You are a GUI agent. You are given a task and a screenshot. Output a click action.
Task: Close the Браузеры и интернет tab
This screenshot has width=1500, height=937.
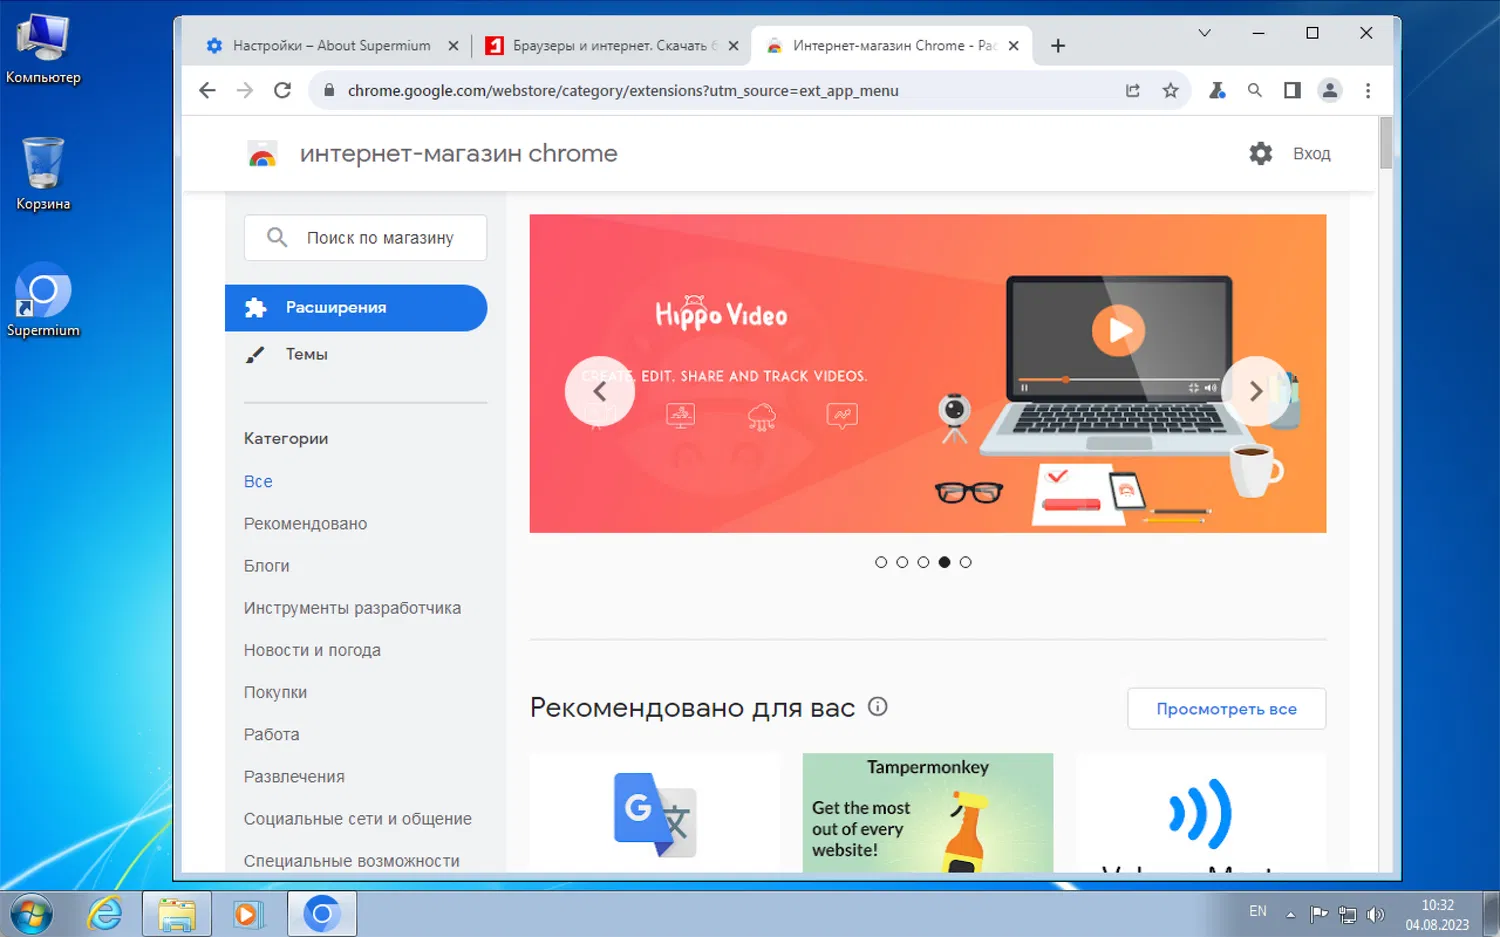(x=733, y=46)
